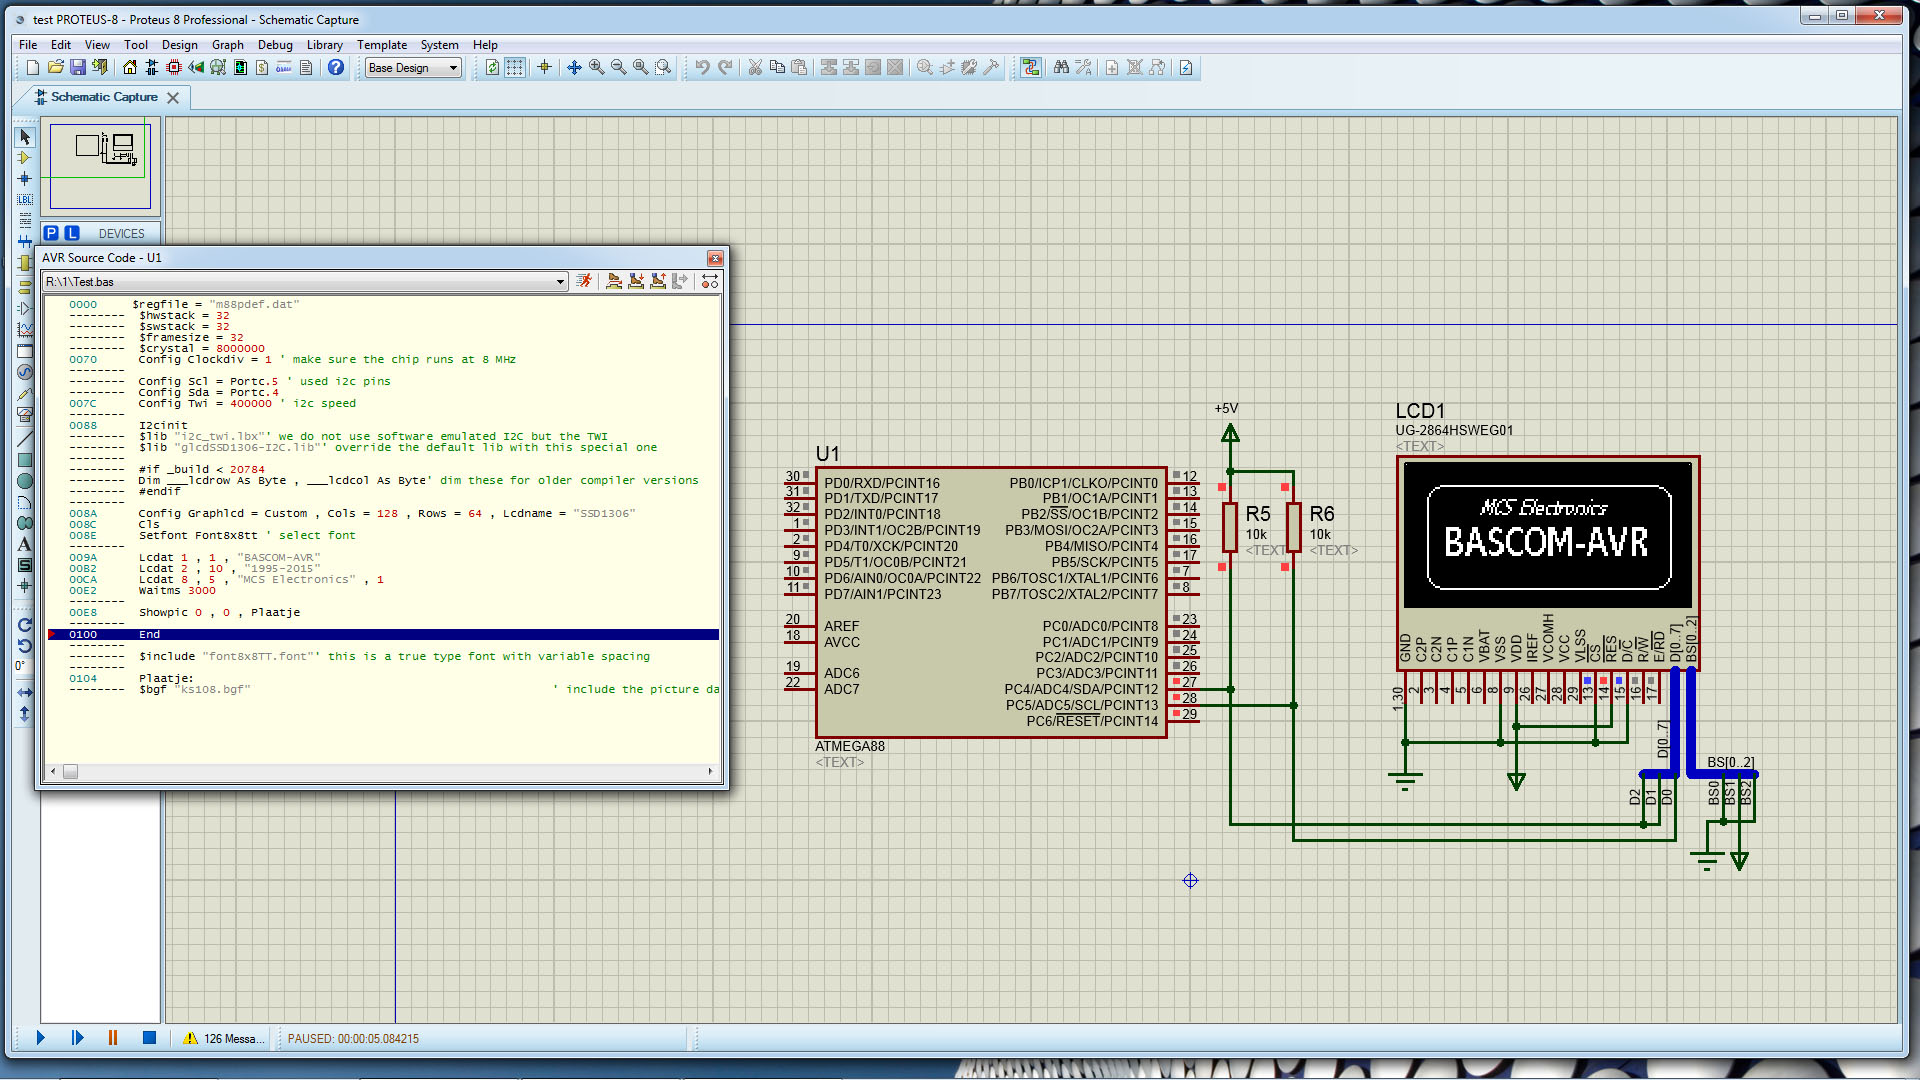Select the Selection Mode arrow tool

[25, 137]
